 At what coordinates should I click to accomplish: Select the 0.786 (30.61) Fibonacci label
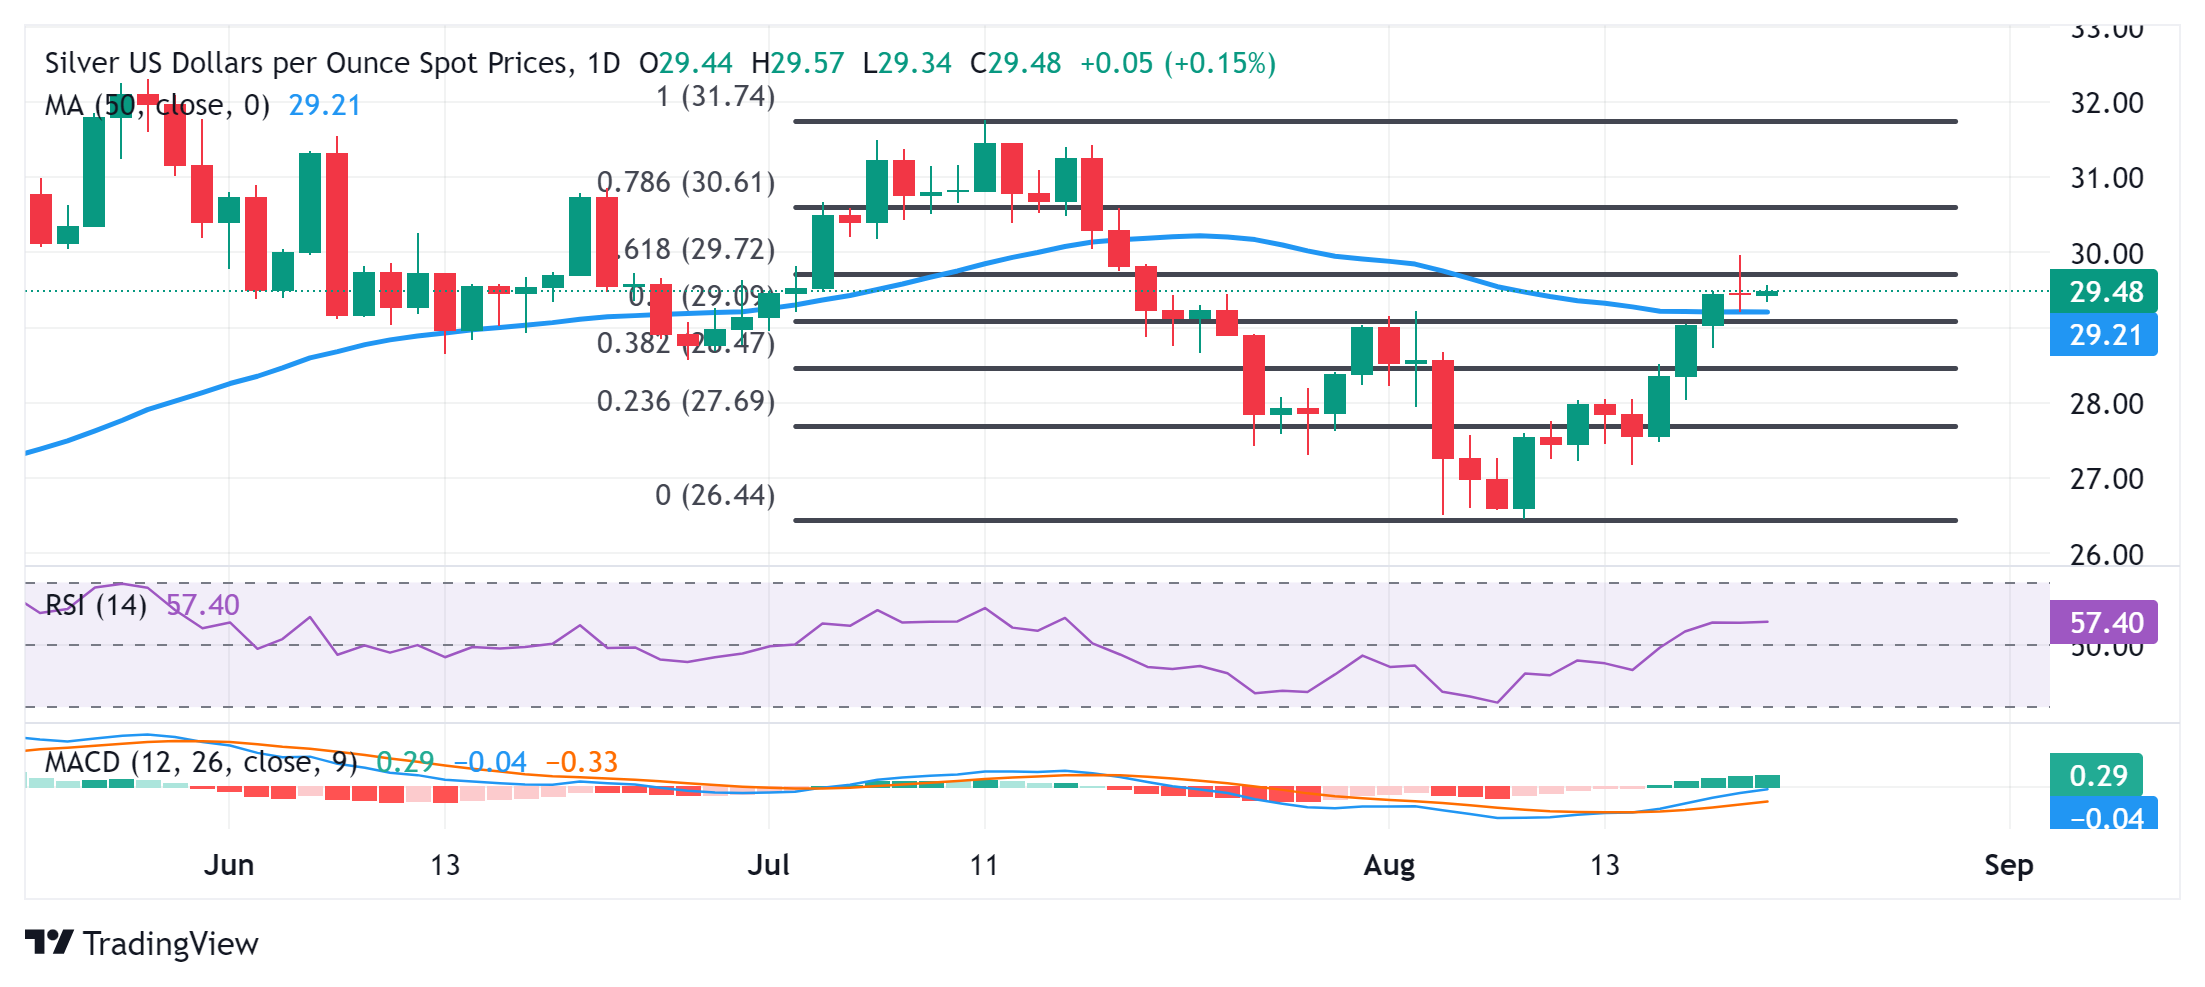[x=686, y=182]
